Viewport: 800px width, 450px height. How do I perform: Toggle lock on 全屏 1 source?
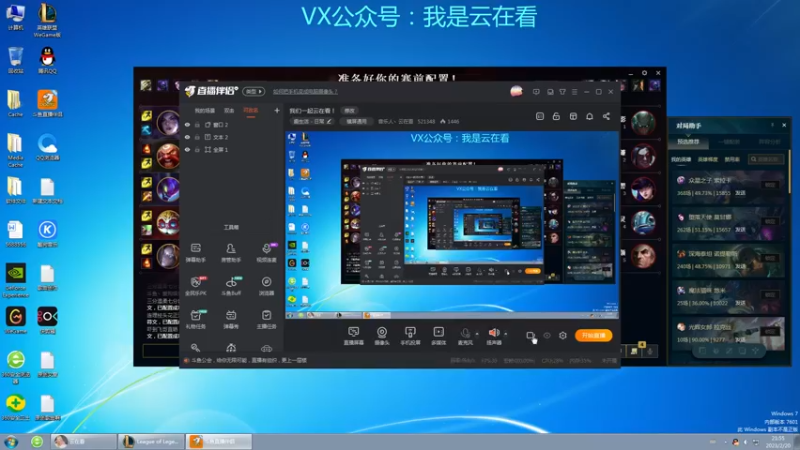click(197, 149)
